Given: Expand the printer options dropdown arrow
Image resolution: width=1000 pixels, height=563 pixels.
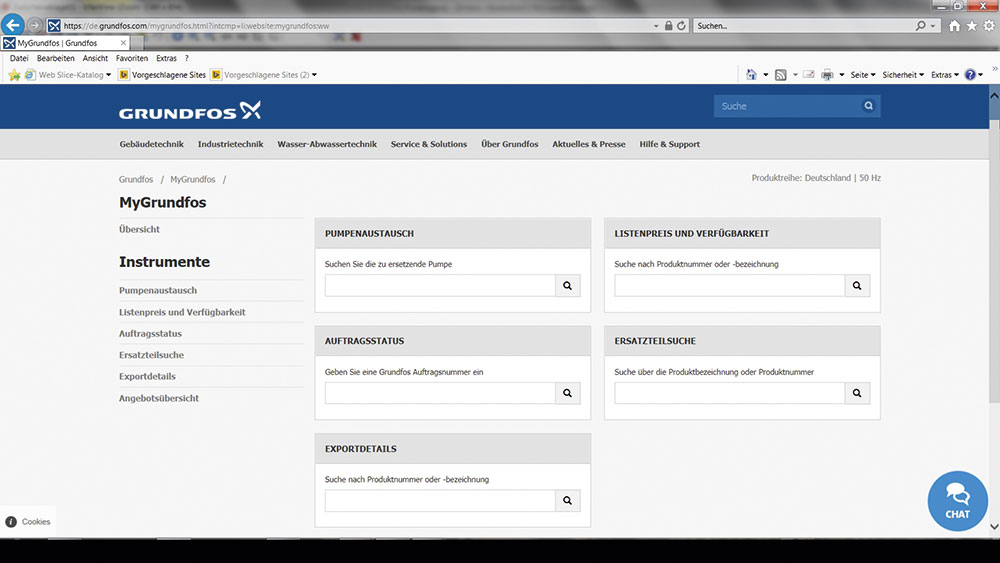Looking at the screenshot, I should (x=842, y=75).
